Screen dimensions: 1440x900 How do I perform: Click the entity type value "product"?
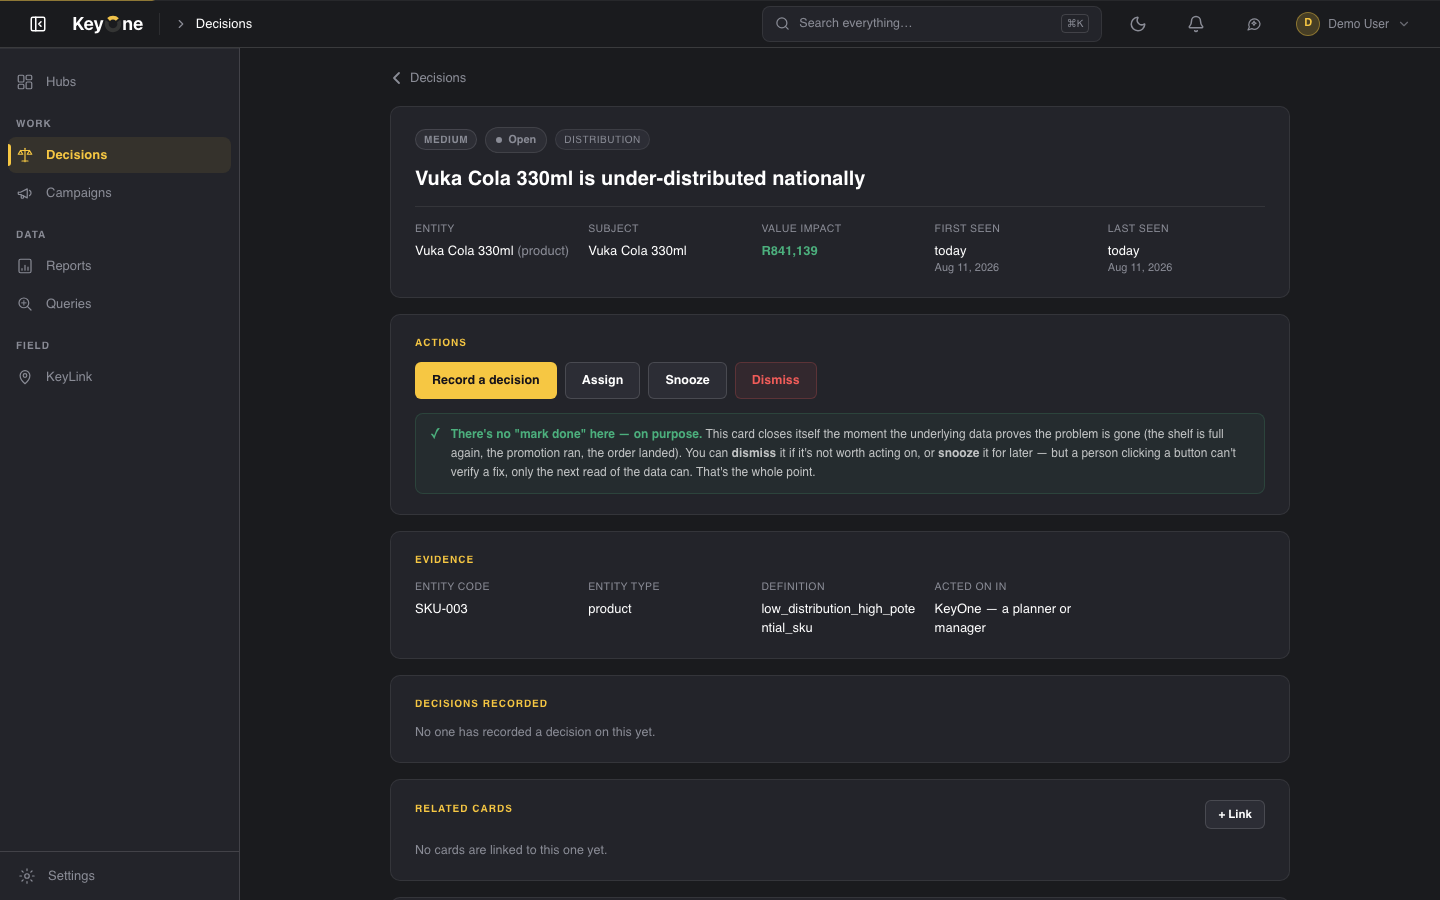tap(610, 609)
